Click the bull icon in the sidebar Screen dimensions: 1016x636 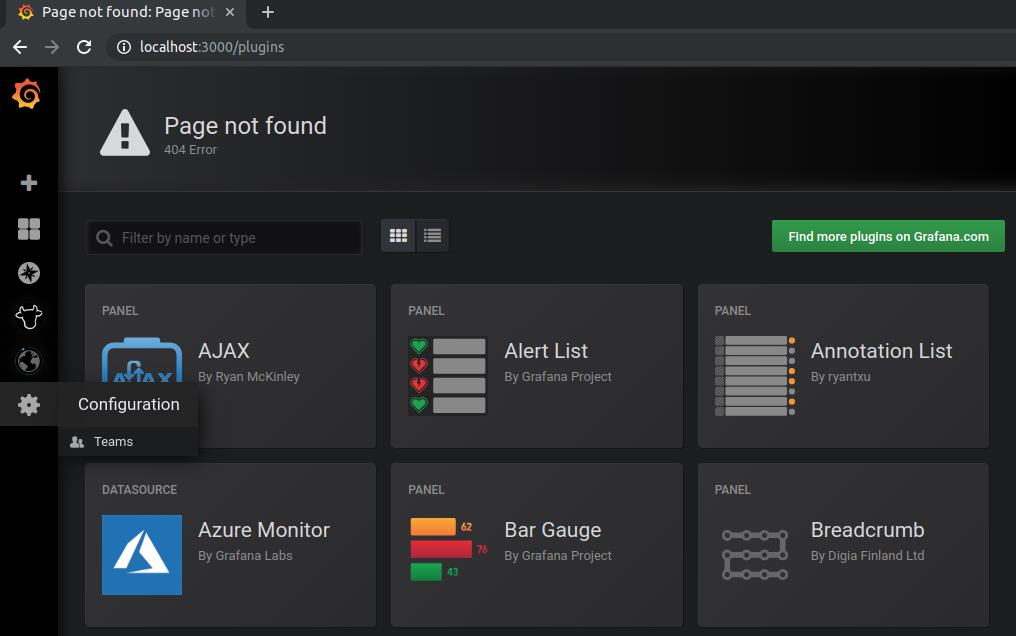click(x=28, y=317)
